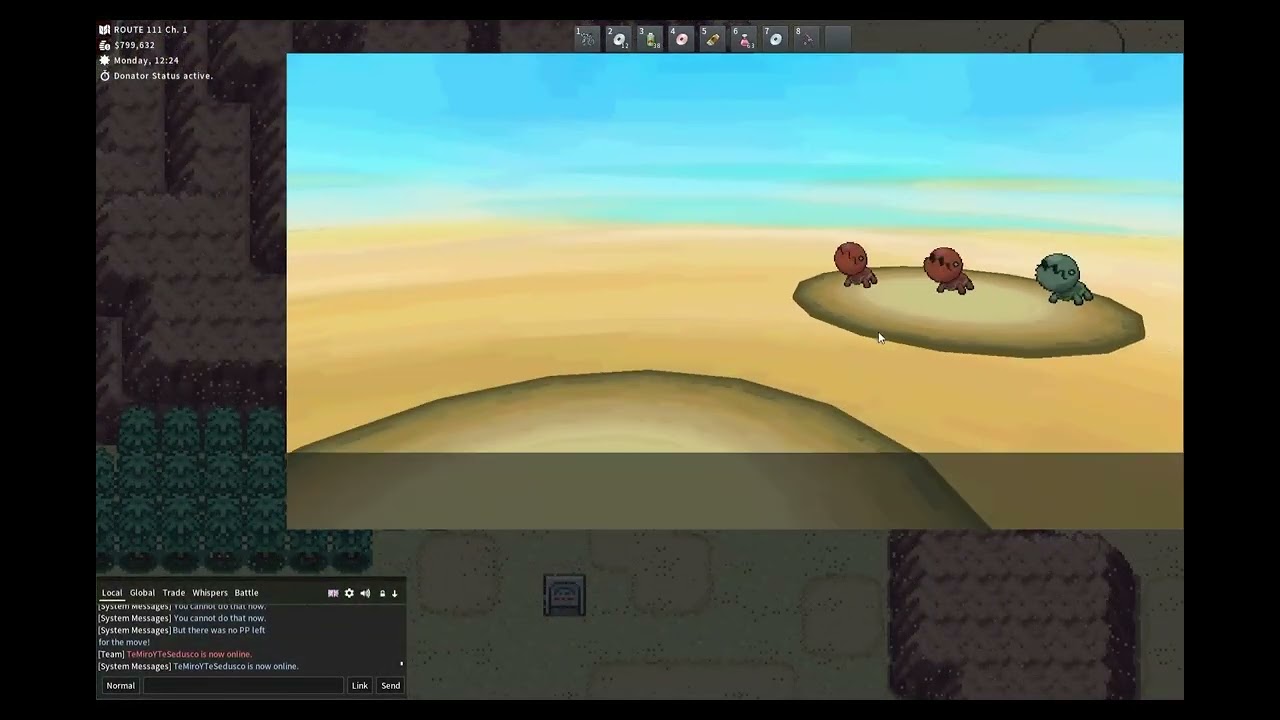The image size is (1280, 720).
Task: Click the empty ninth hotbar slot
Action: pos(838,39)
